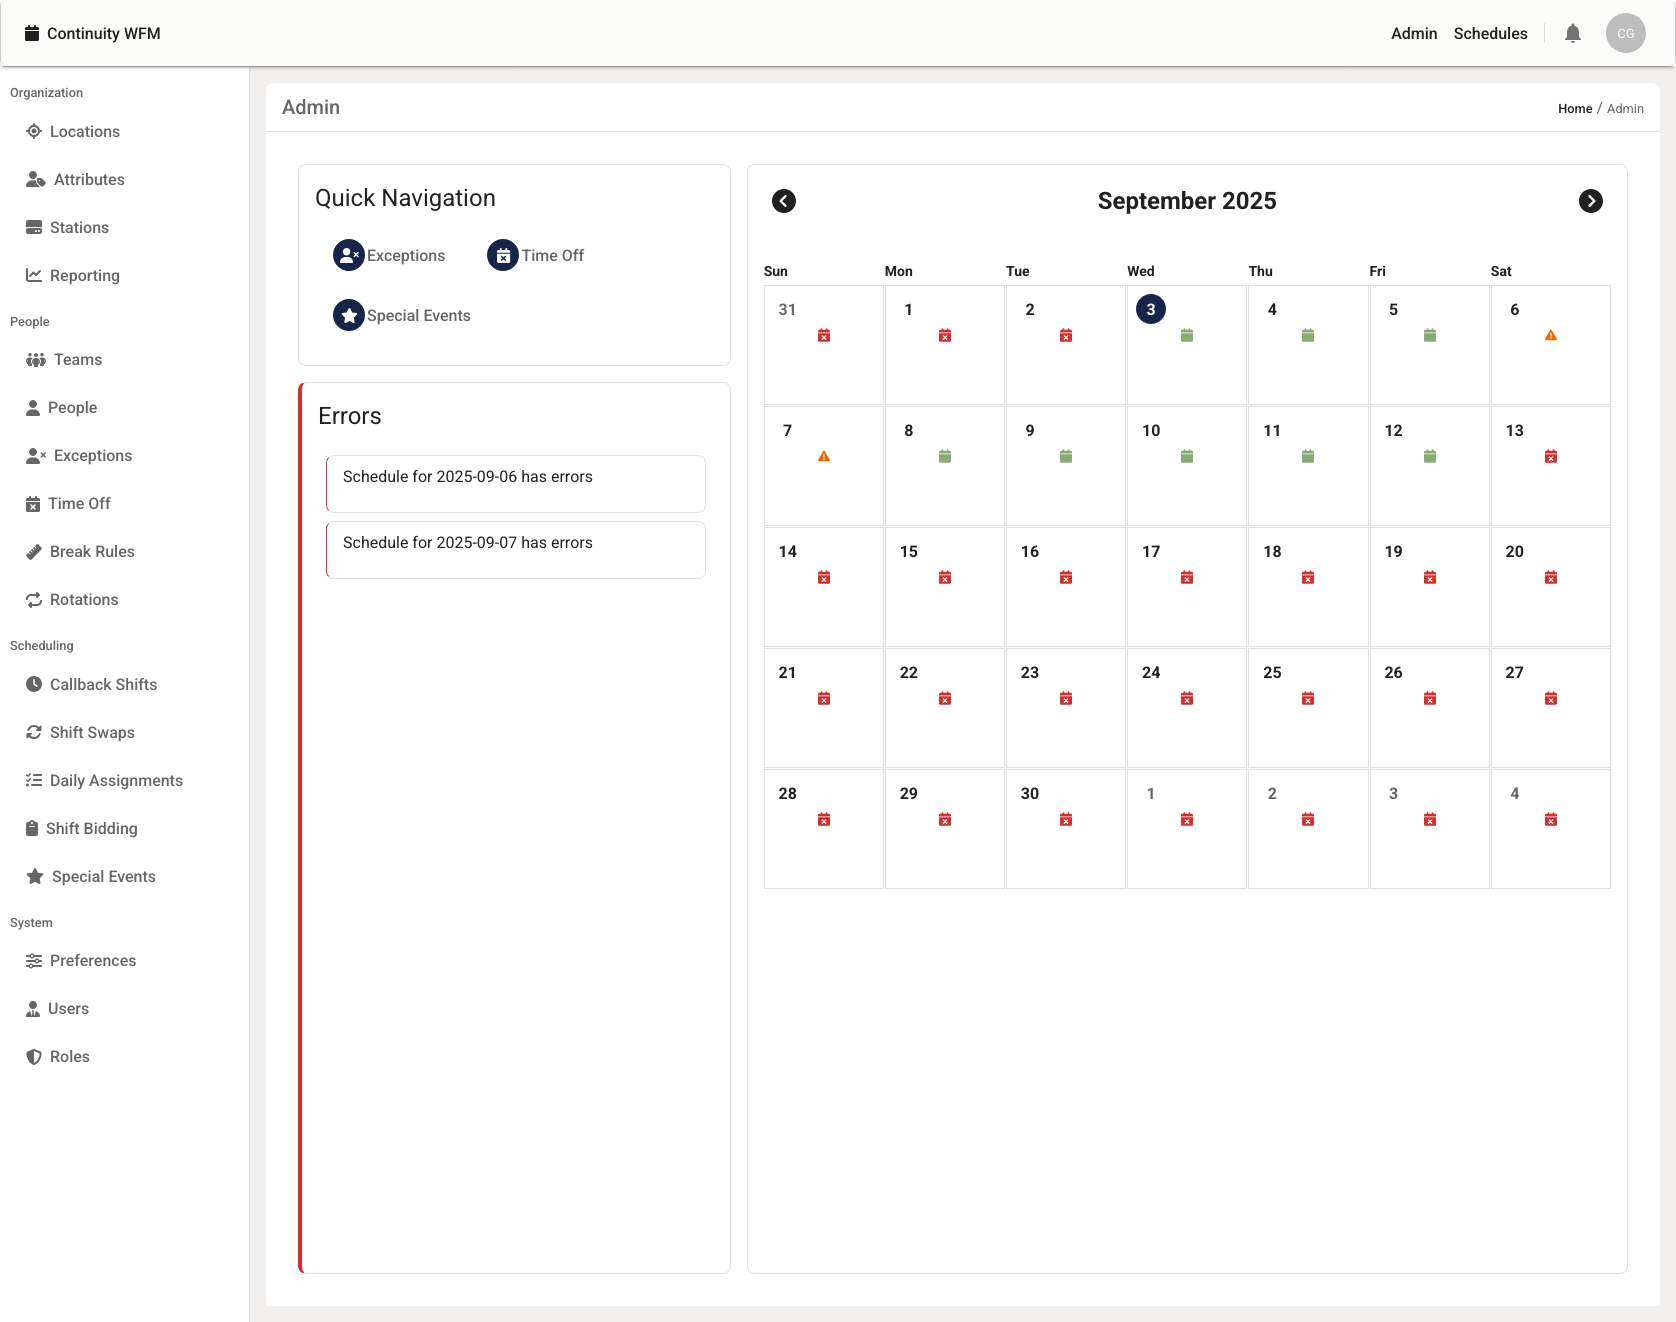The height and width of the screenshot is (1322, 1676).
Task: Click red missing schedule icon on September 1
Action: coord(945,335)
